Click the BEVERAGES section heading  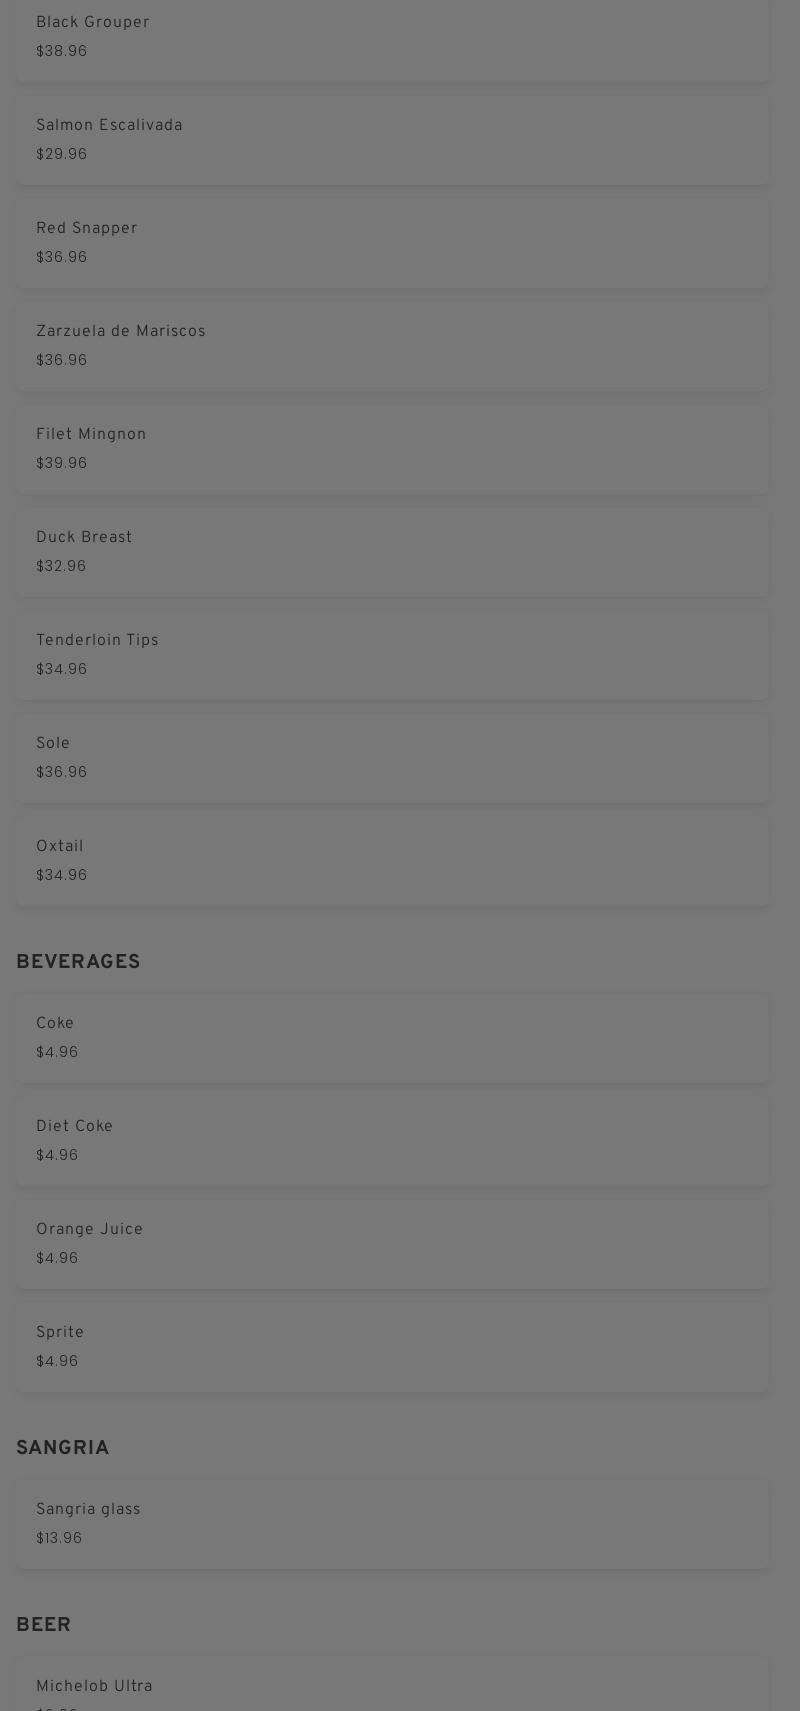coord(78,962)
